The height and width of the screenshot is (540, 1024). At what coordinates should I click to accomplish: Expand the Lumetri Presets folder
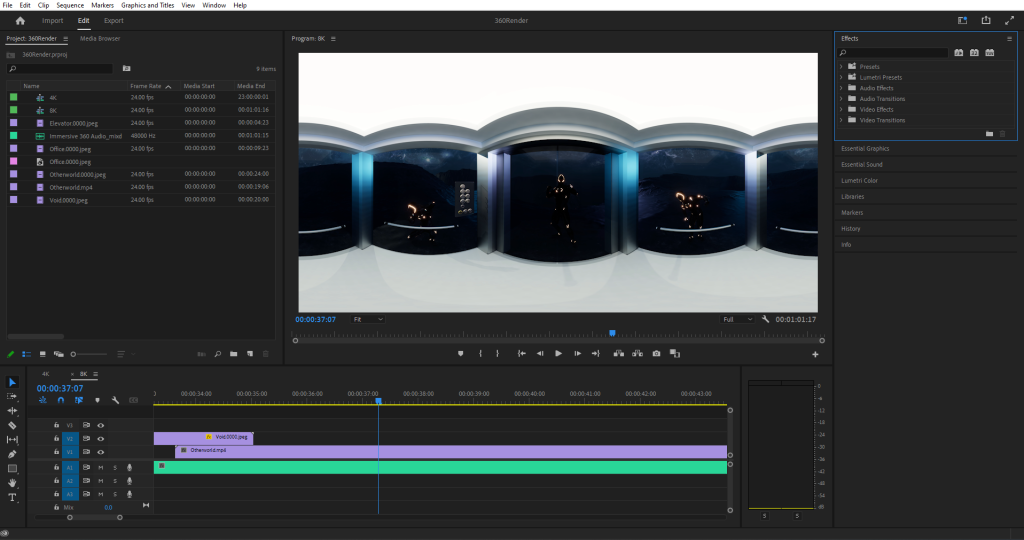(841, 77)
